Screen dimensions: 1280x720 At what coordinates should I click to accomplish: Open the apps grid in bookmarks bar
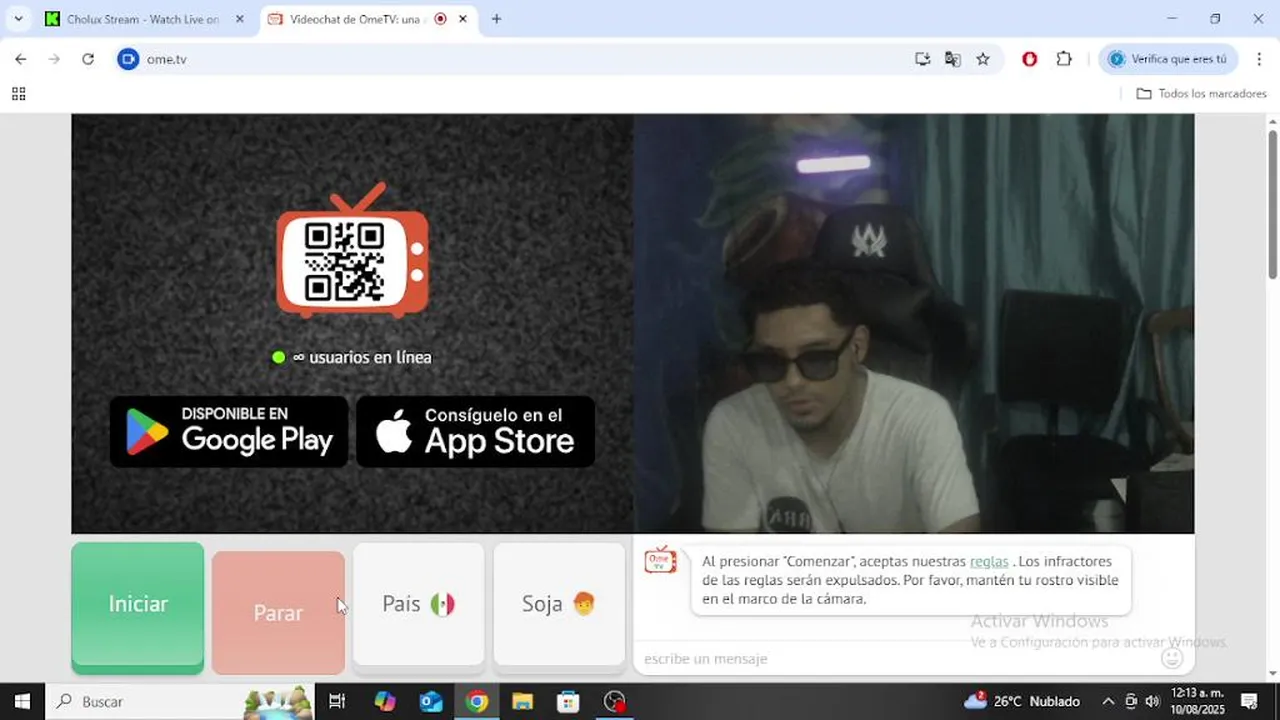pyautogui.click(x=18, y=94)
